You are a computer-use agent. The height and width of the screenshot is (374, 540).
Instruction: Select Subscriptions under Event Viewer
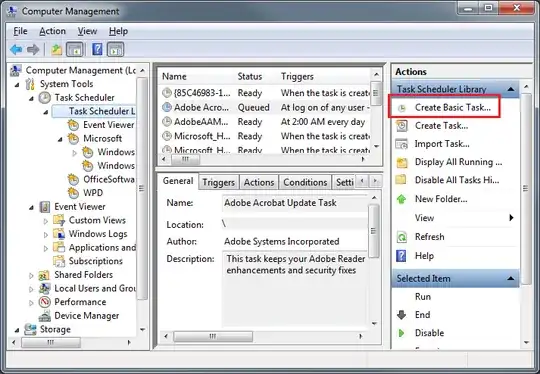[95, 261]
